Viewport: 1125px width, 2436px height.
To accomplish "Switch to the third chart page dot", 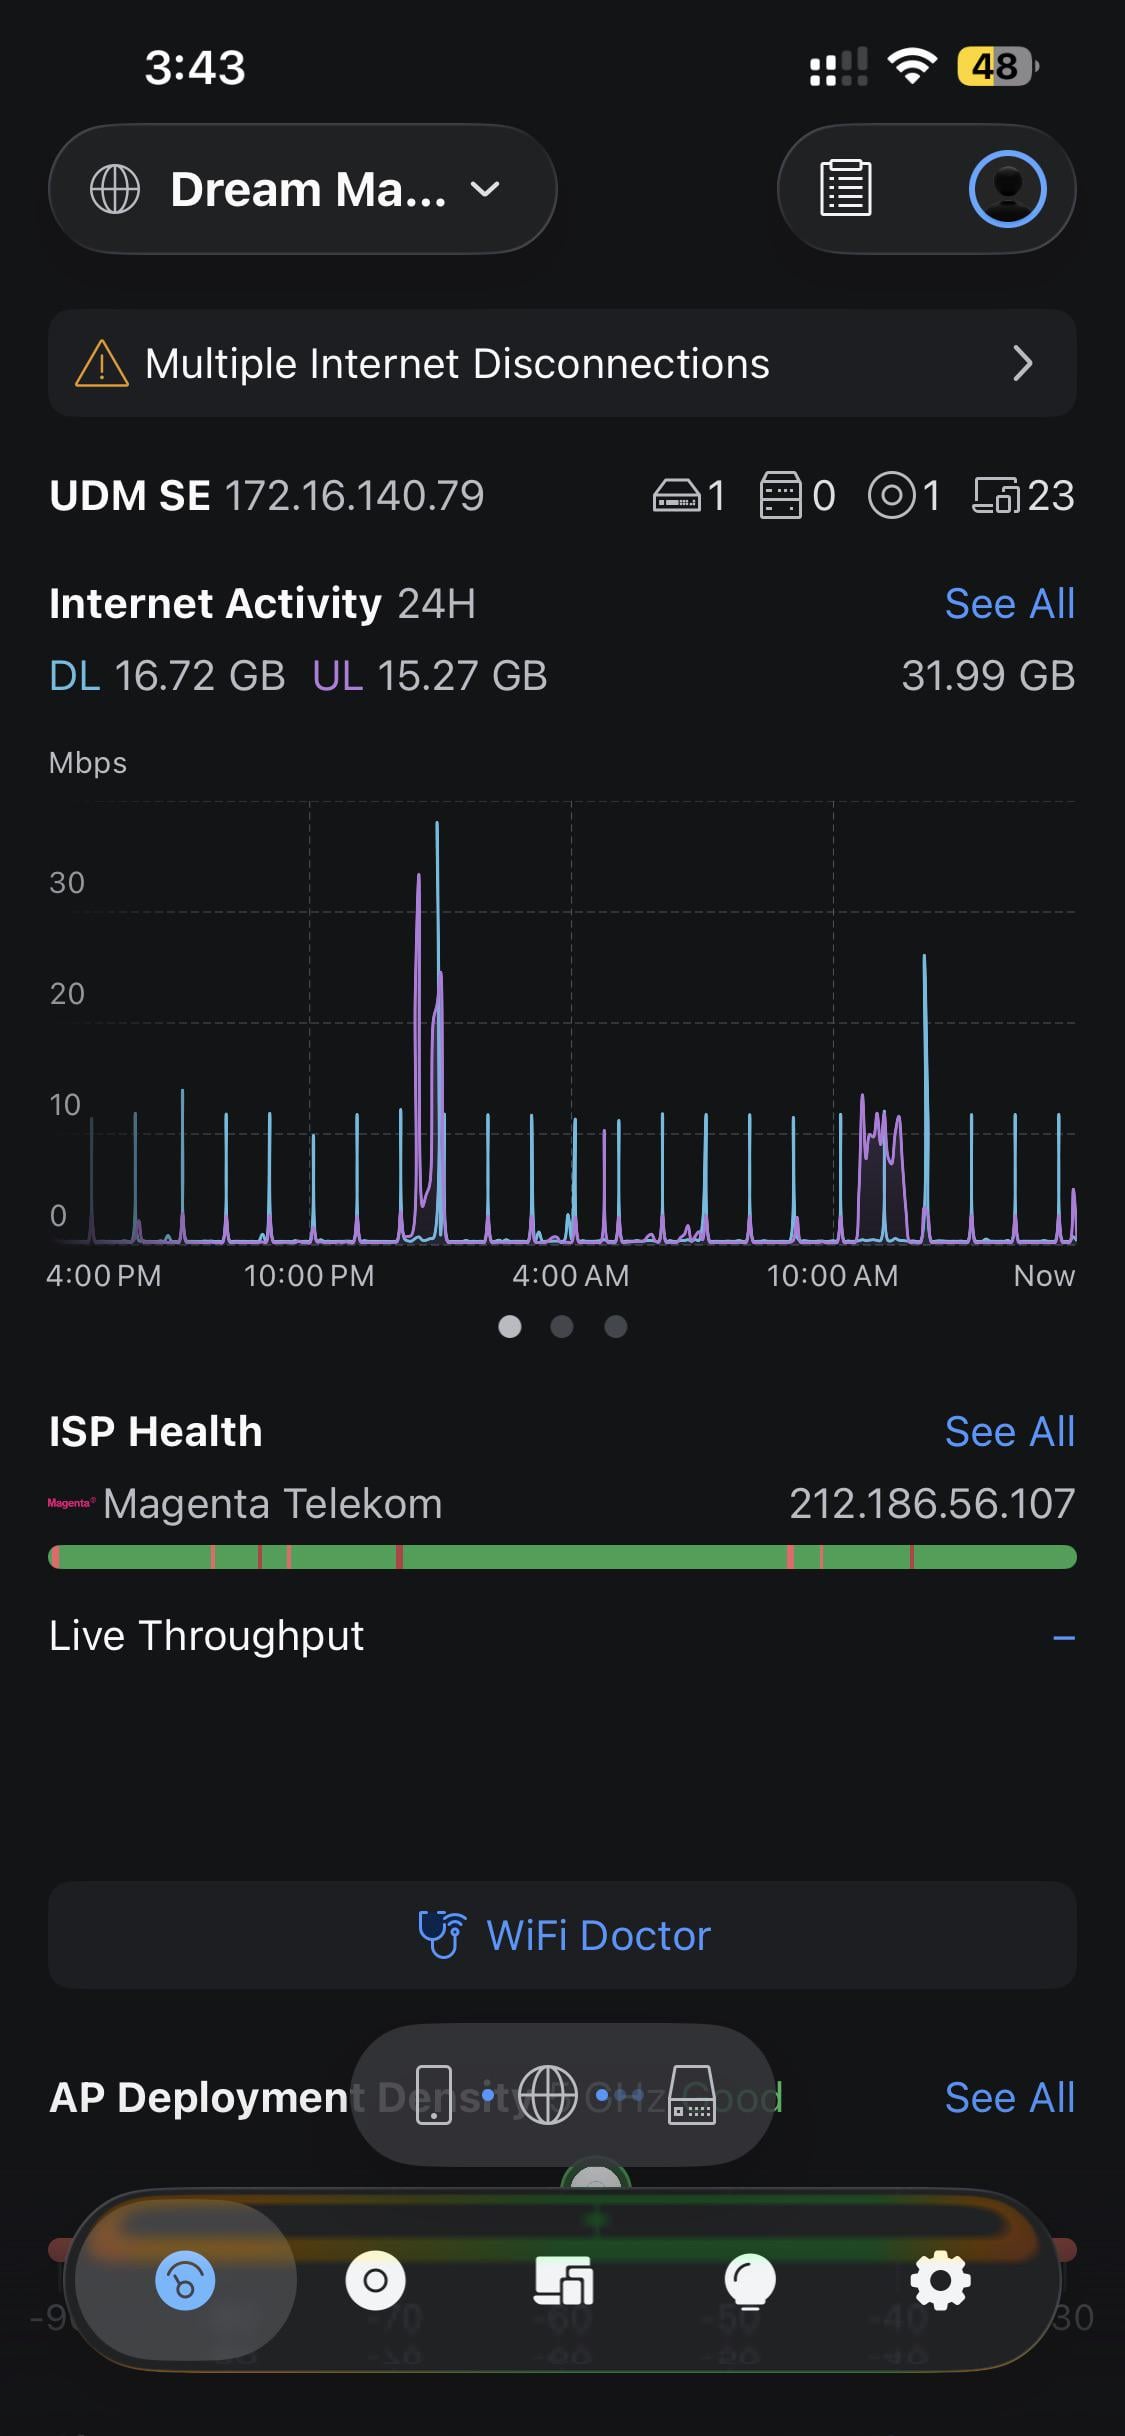I will [x=616, y=1326].
